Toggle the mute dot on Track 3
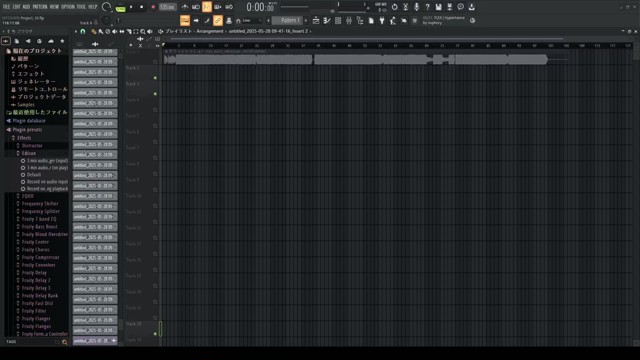This screenshot has width=640, height=360. tap(155, 94)
